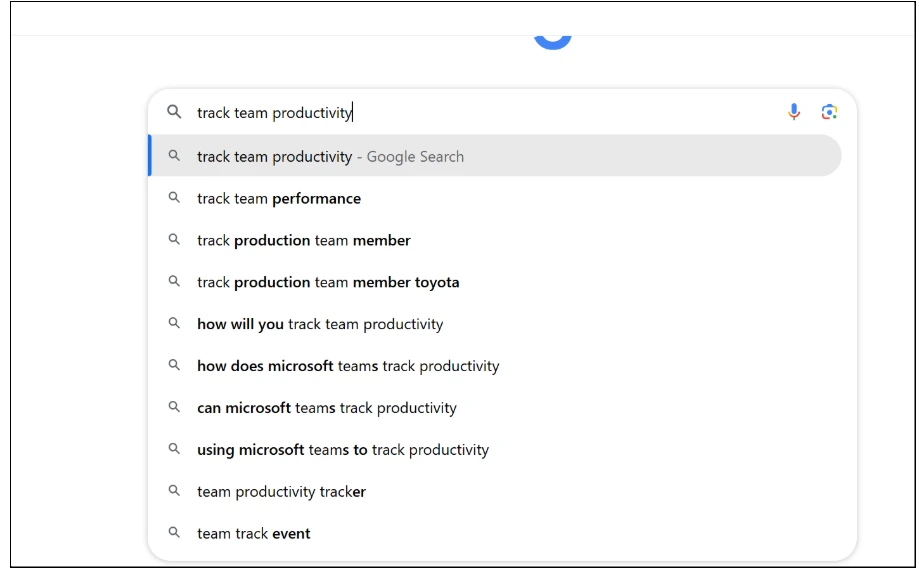Choose 'how will you track team productivity'
The height and width of the screenshot is (571, 919).
pos(496,324)
